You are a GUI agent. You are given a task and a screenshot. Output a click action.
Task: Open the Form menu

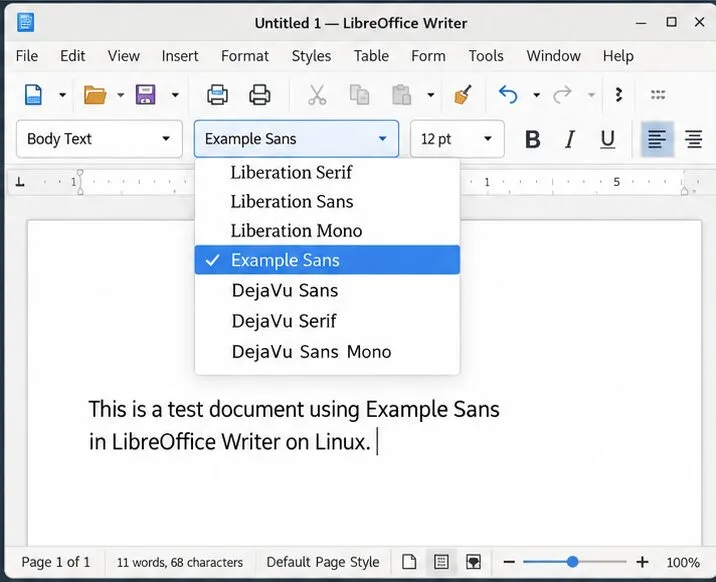428,56
